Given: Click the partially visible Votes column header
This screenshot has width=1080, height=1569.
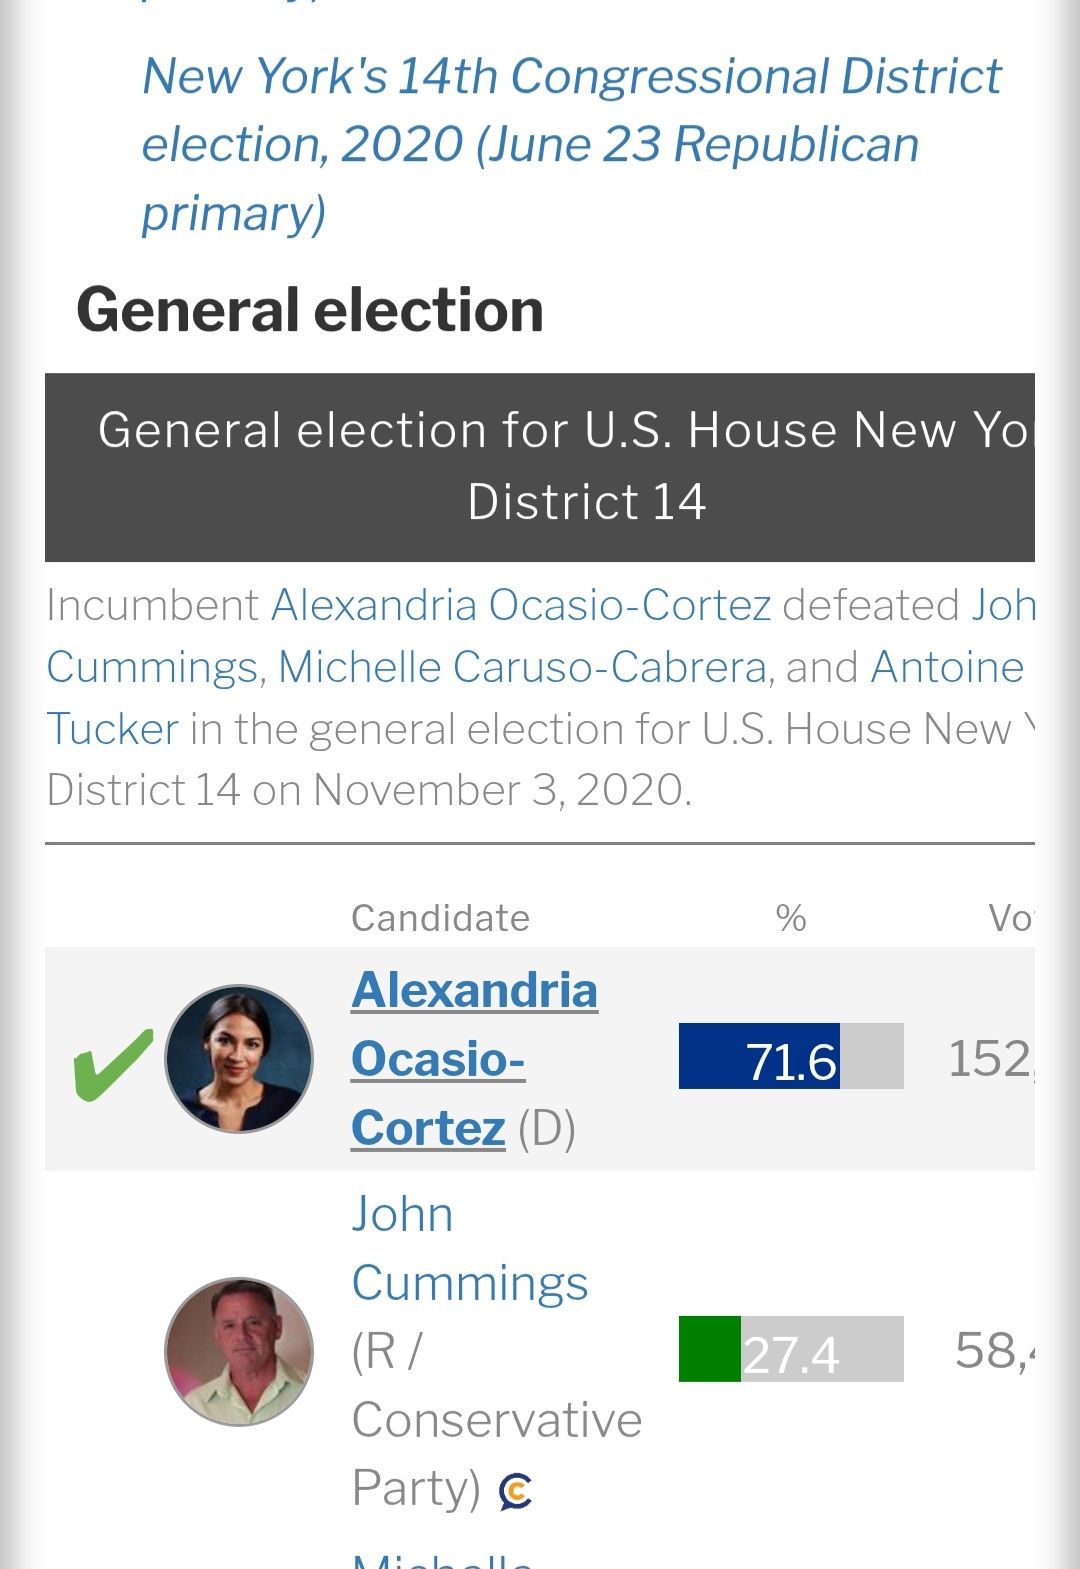Looking at the screenshot, I should tap(1009, 918).
